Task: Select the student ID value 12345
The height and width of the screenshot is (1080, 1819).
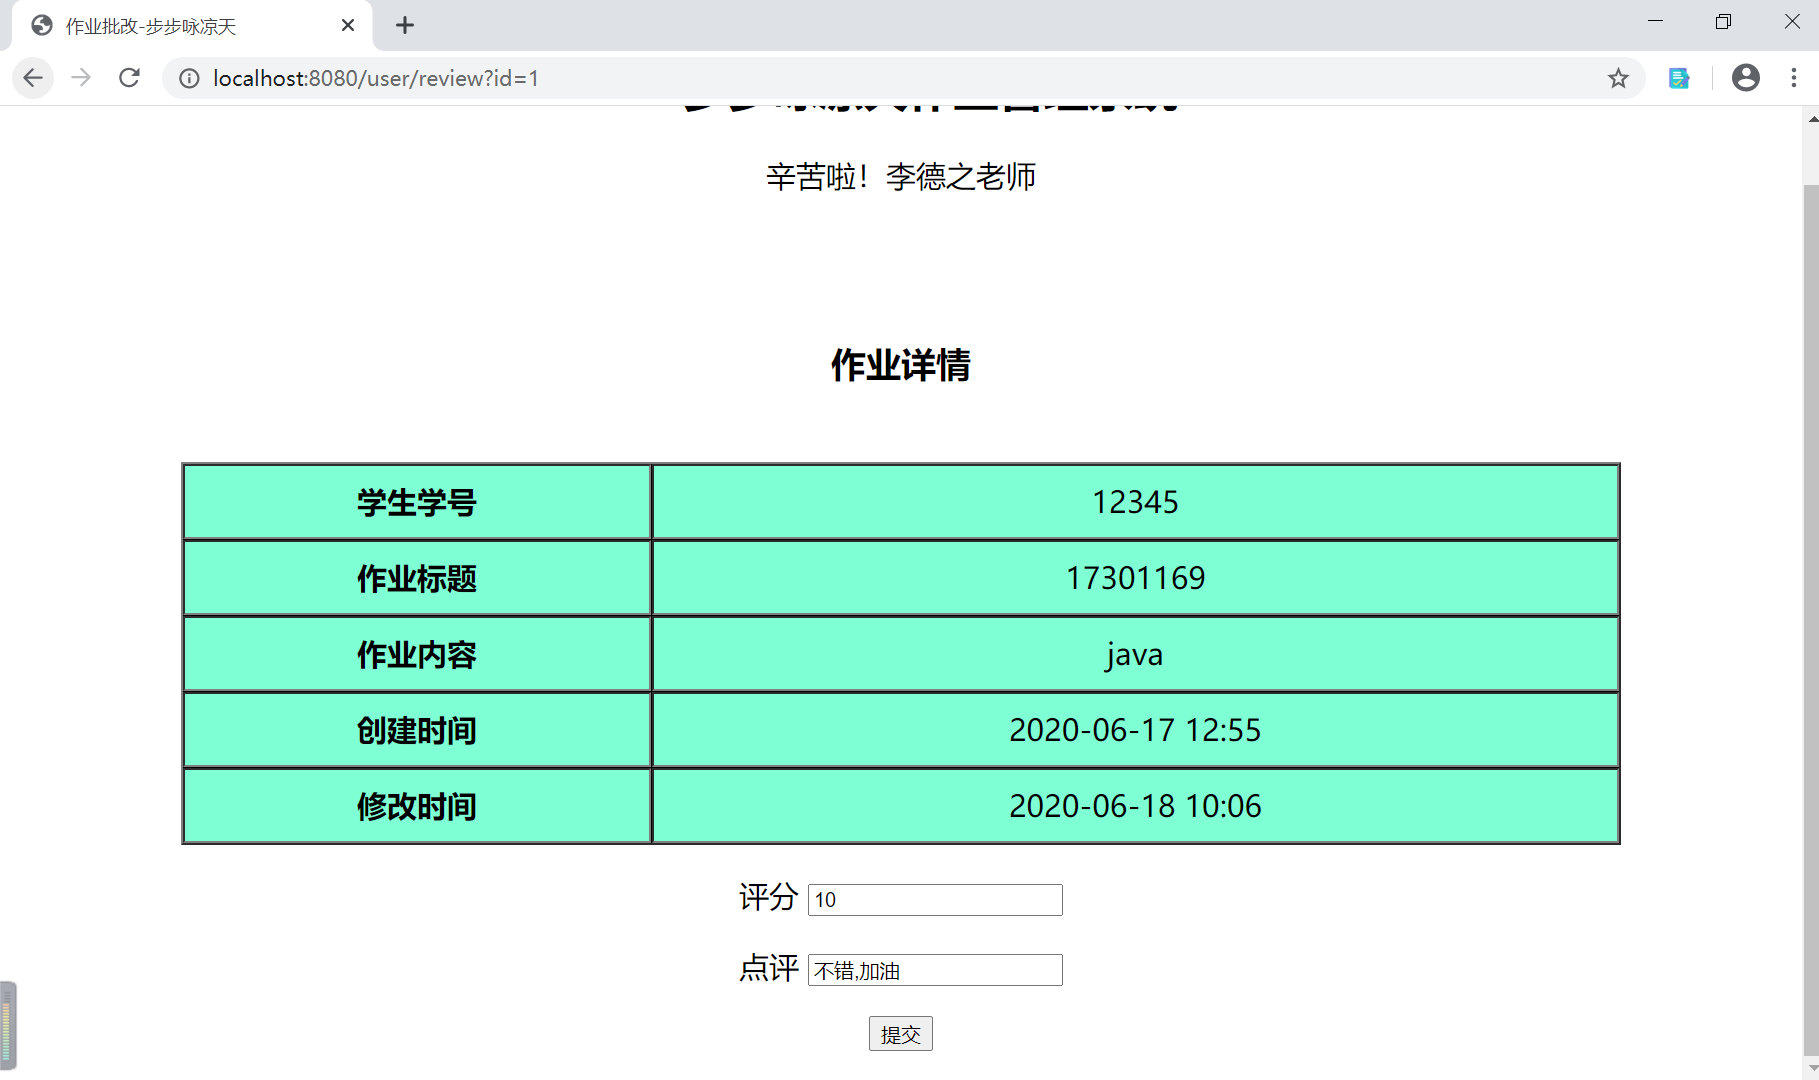Action: (x=1135, y=502)
